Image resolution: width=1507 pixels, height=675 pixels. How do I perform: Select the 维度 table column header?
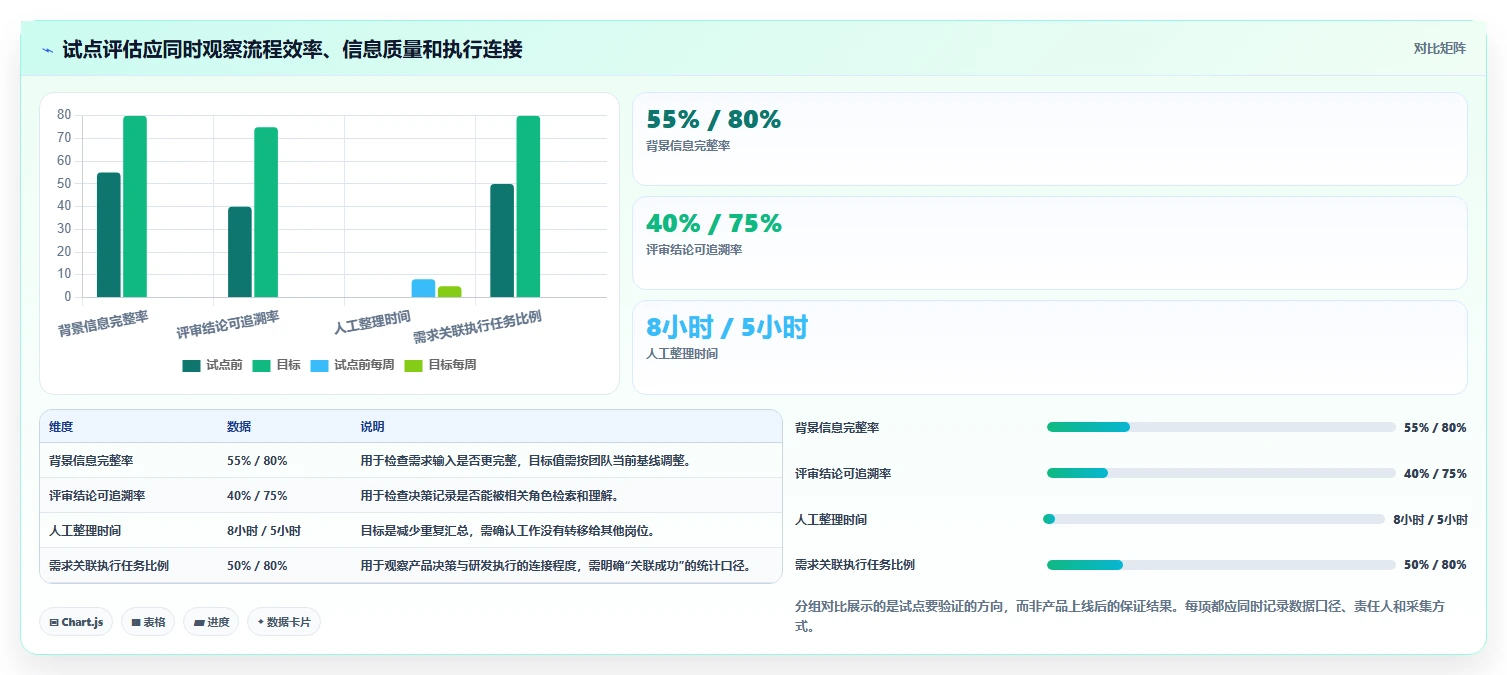61,427
